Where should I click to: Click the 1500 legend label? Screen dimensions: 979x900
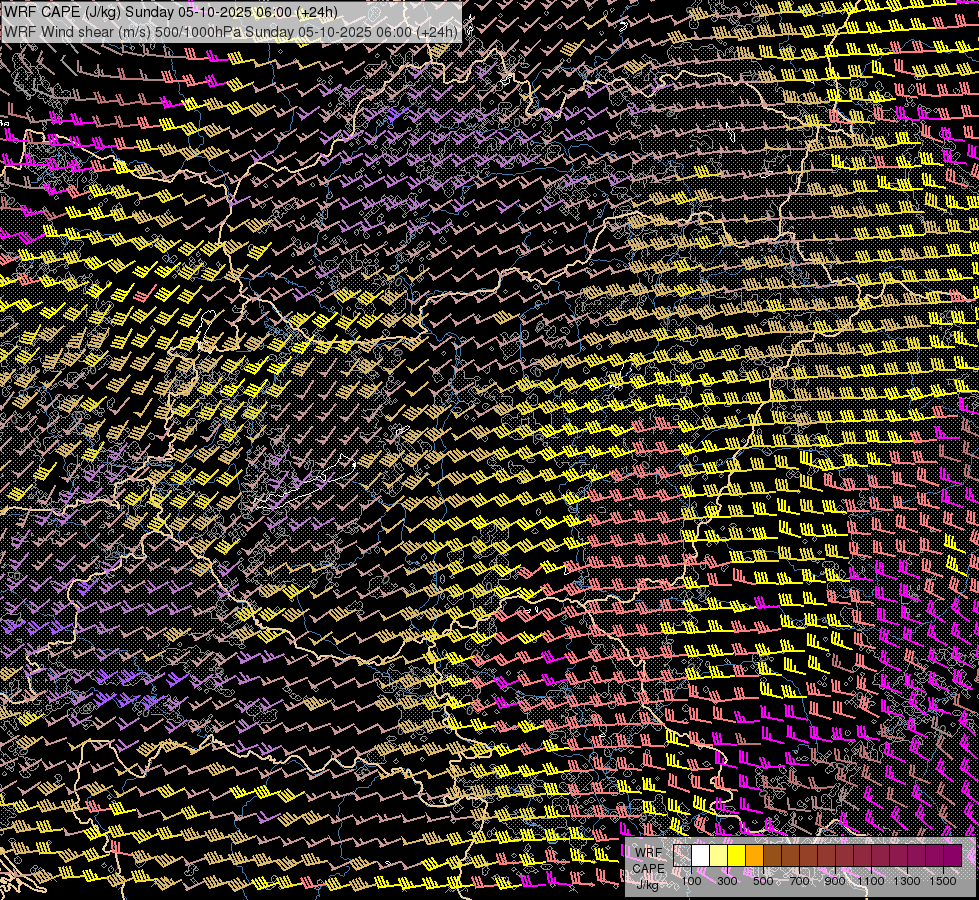[943, 881]
